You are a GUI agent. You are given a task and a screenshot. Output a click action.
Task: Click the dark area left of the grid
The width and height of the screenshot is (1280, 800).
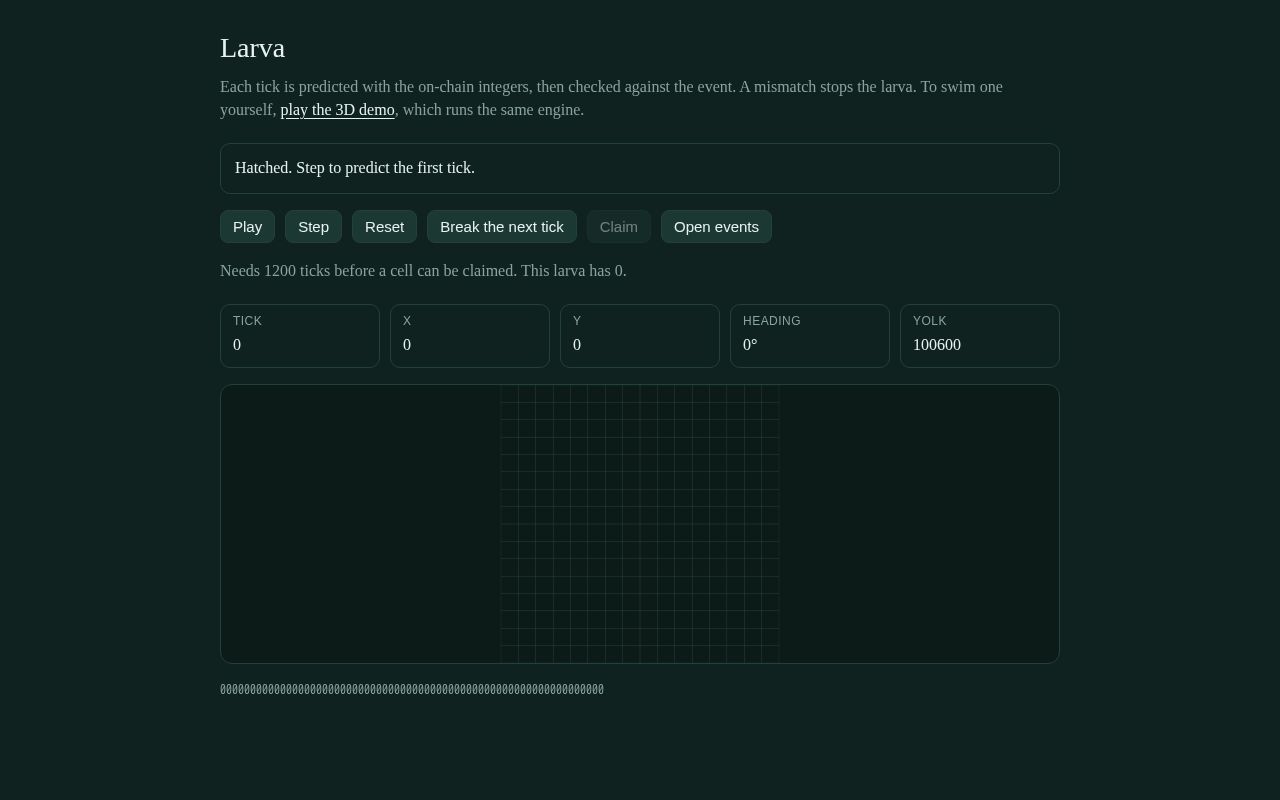[360, 524]
